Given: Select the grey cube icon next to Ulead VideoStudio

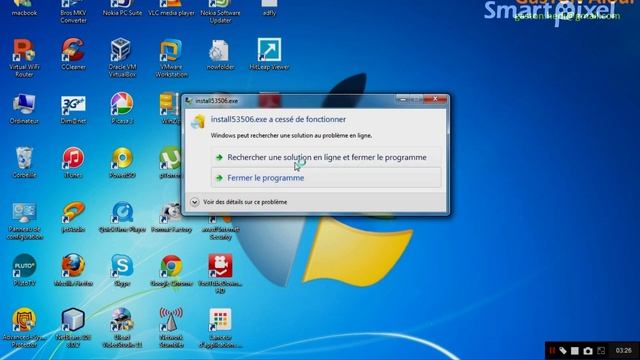Looking at the screenshot, I should (73, 328).
